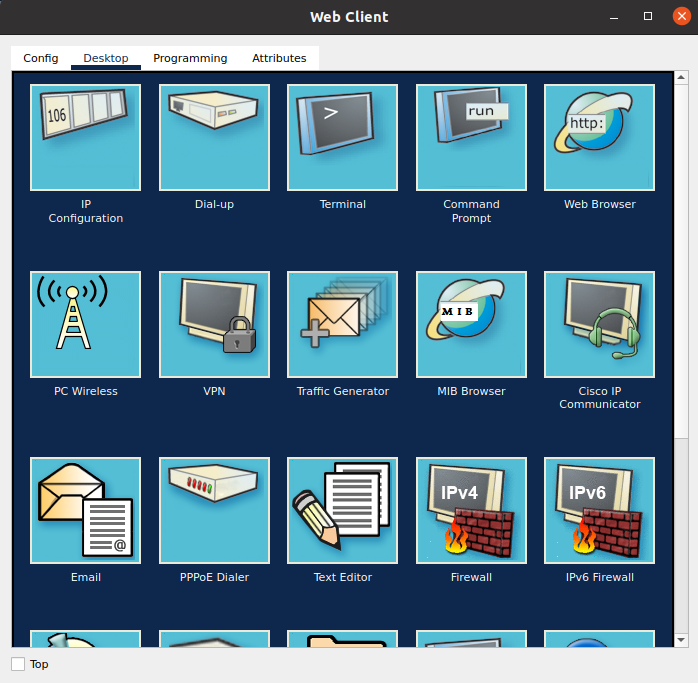Open the Web Browser
The width and height of the screenshot is (698, 683).
[x=599, y=137]
